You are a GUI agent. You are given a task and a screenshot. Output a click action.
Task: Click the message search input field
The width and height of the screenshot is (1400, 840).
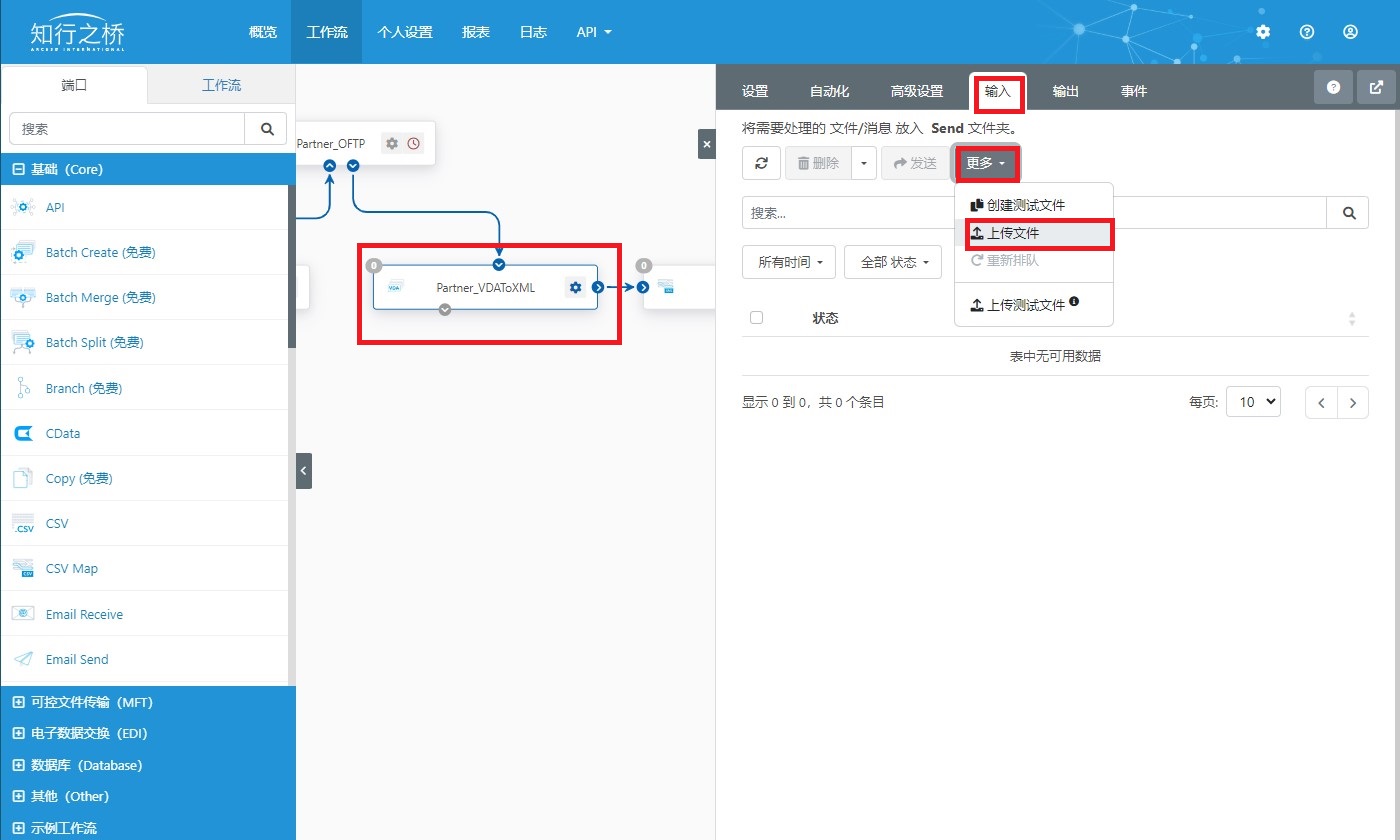(x=1034, y=213)
